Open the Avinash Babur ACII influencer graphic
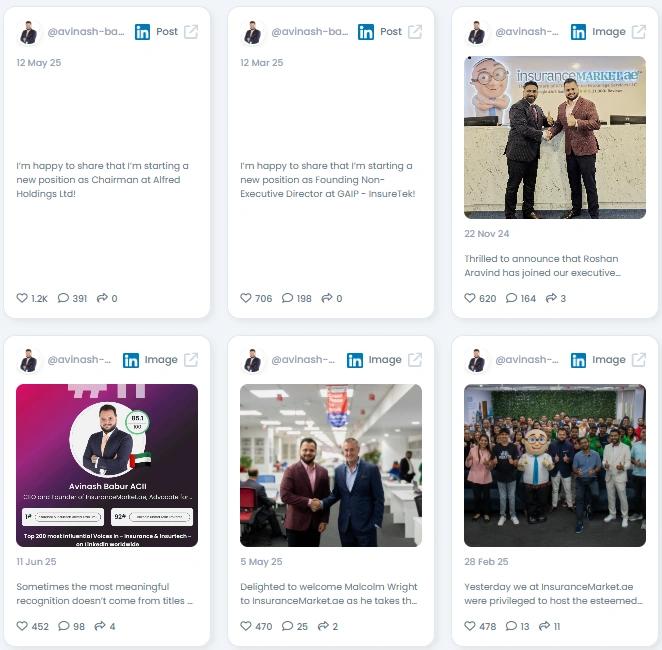The height and width of the screenshot is (650, 662). 107,466
